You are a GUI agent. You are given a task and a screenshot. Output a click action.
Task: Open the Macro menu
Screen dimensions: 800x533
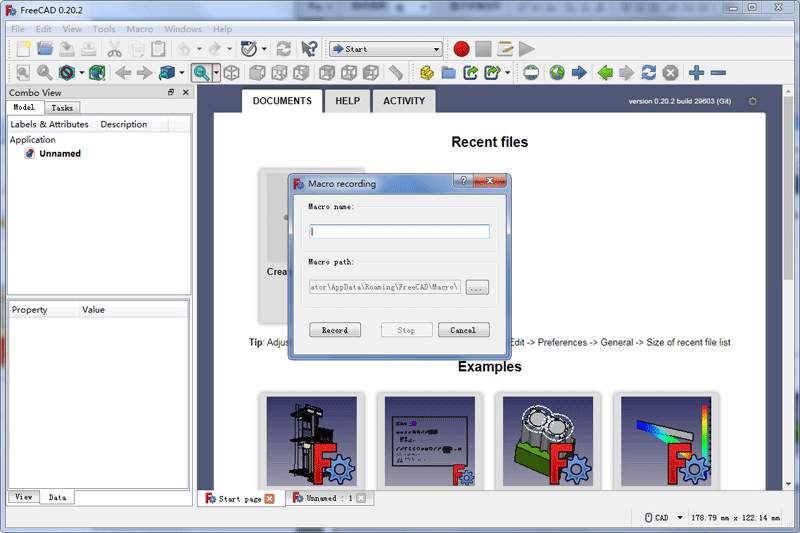pyautogui.click(x=140, y=29)
